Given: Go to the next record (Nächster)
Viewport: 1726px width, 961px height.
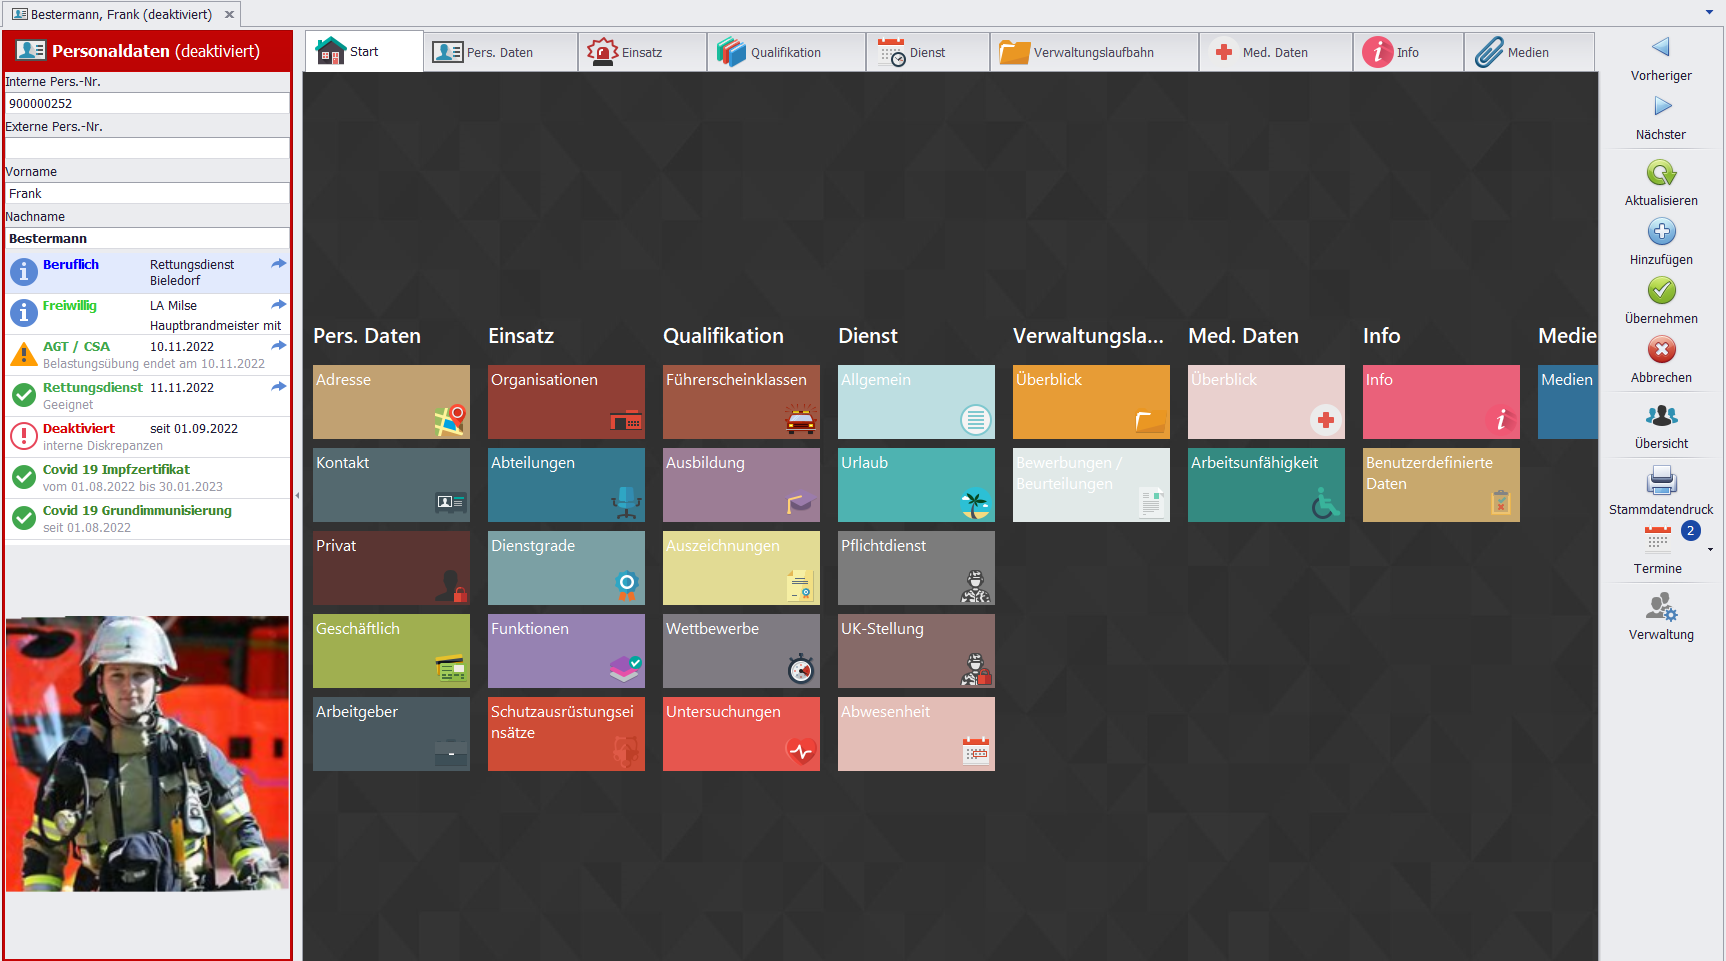Looking at the screenshot, I should 1661,107.
